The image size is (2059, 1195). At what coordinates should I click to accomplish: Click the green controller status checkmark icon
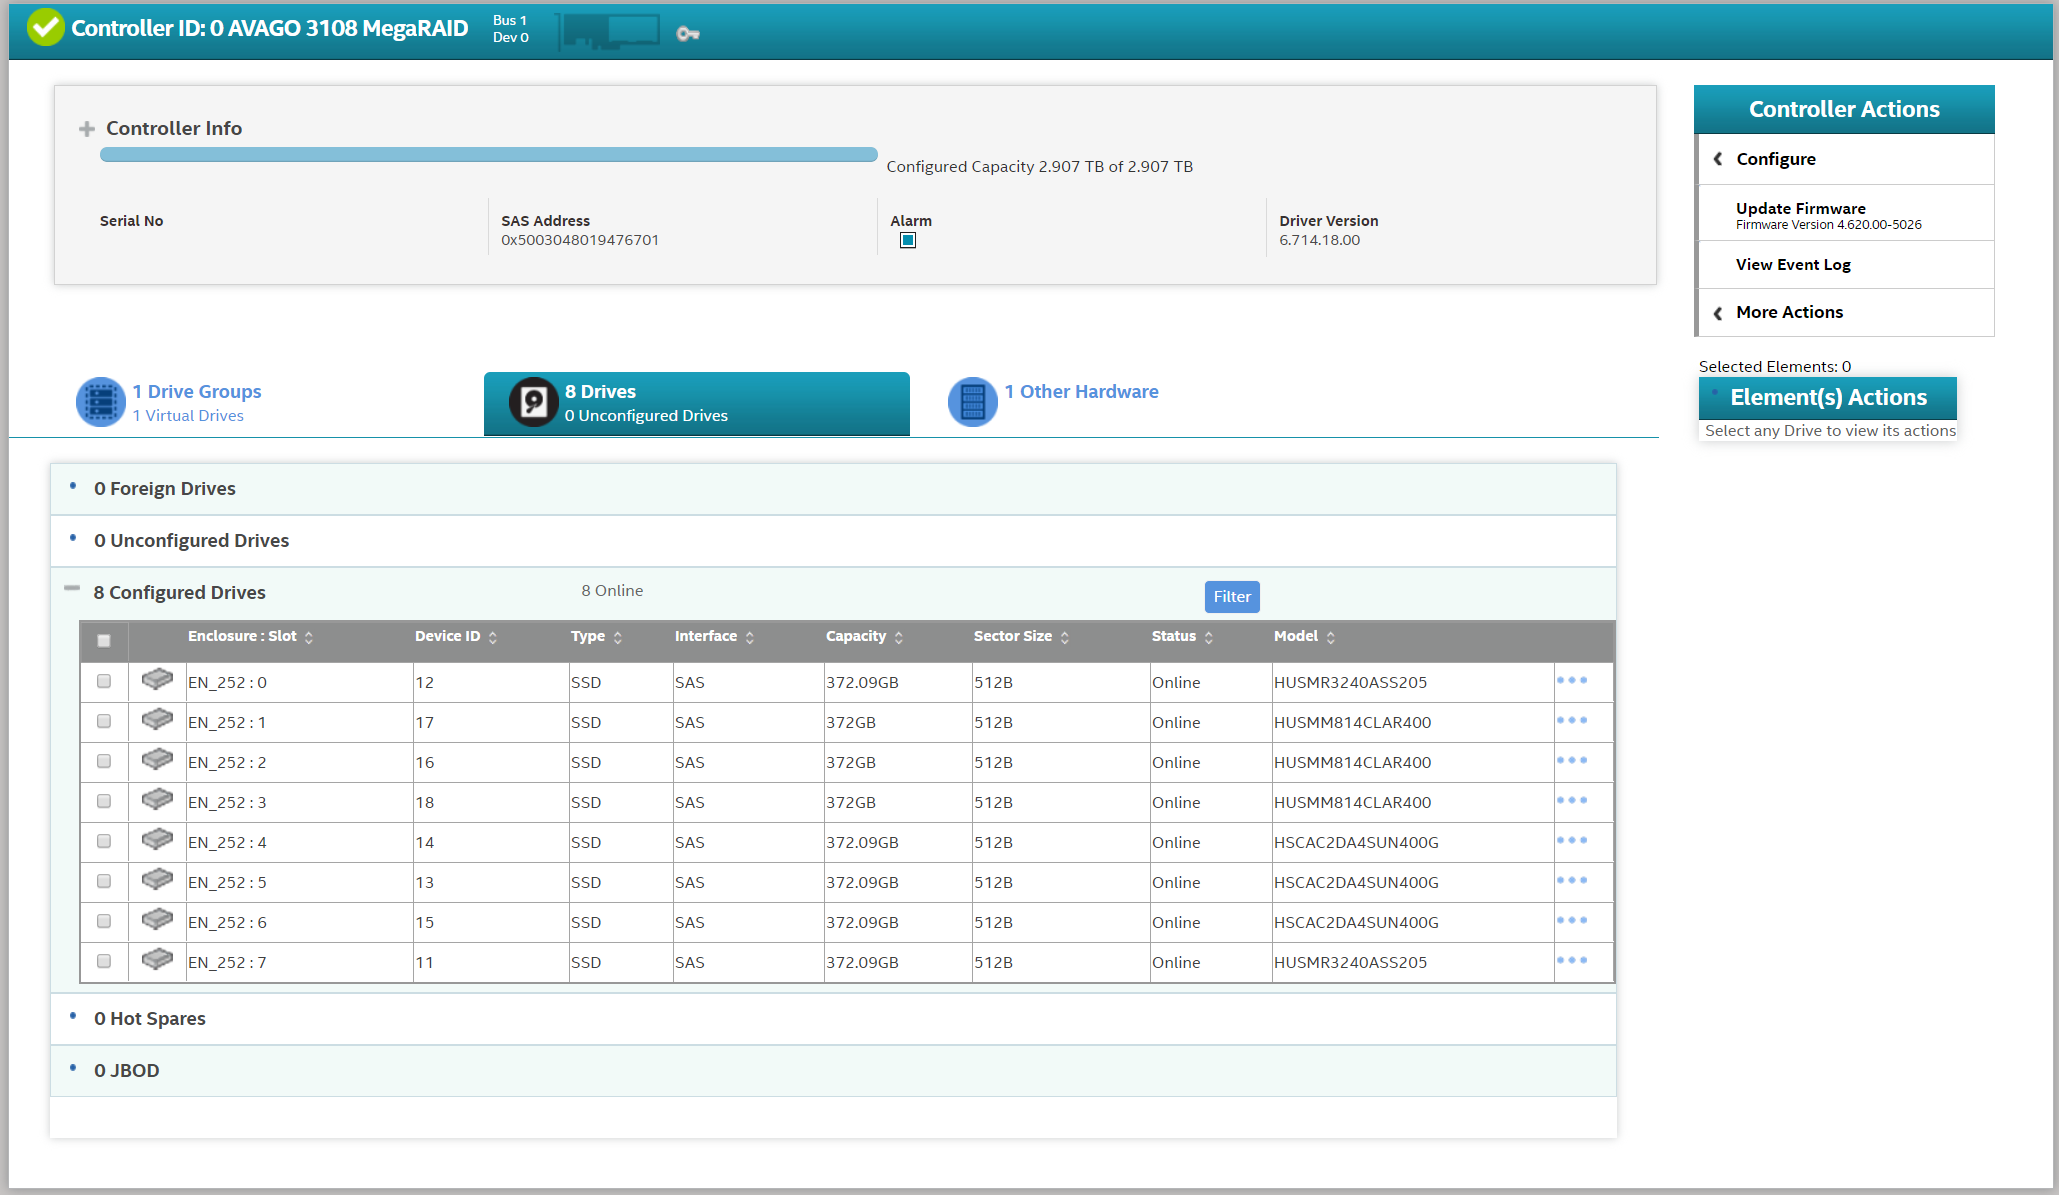(x=45, y=28)
